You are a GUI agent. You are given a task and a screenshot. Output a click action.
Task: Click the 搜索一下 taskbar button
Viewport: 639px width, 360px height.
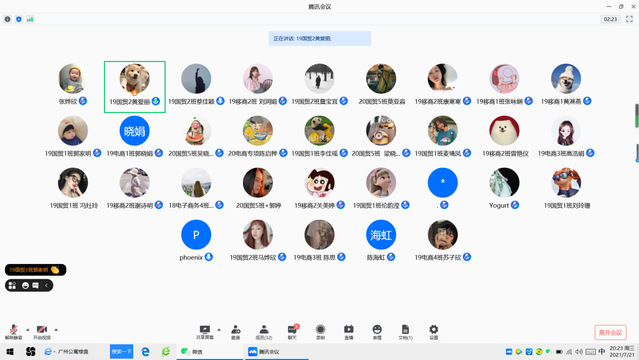(121, 351)
